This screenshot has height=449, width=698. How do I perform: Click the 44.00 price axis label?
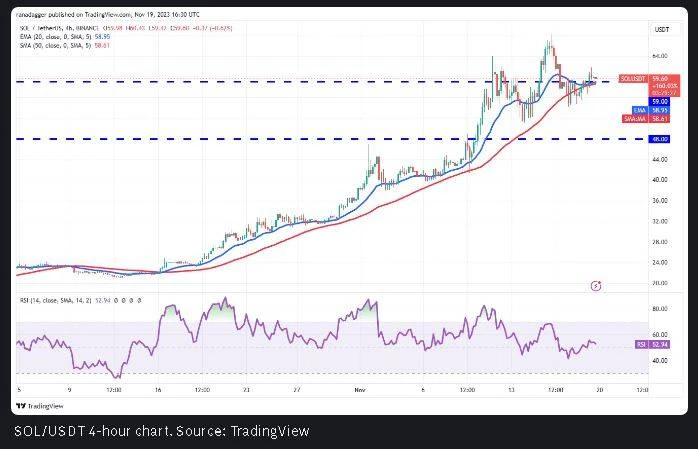click(x=660, y=159)
